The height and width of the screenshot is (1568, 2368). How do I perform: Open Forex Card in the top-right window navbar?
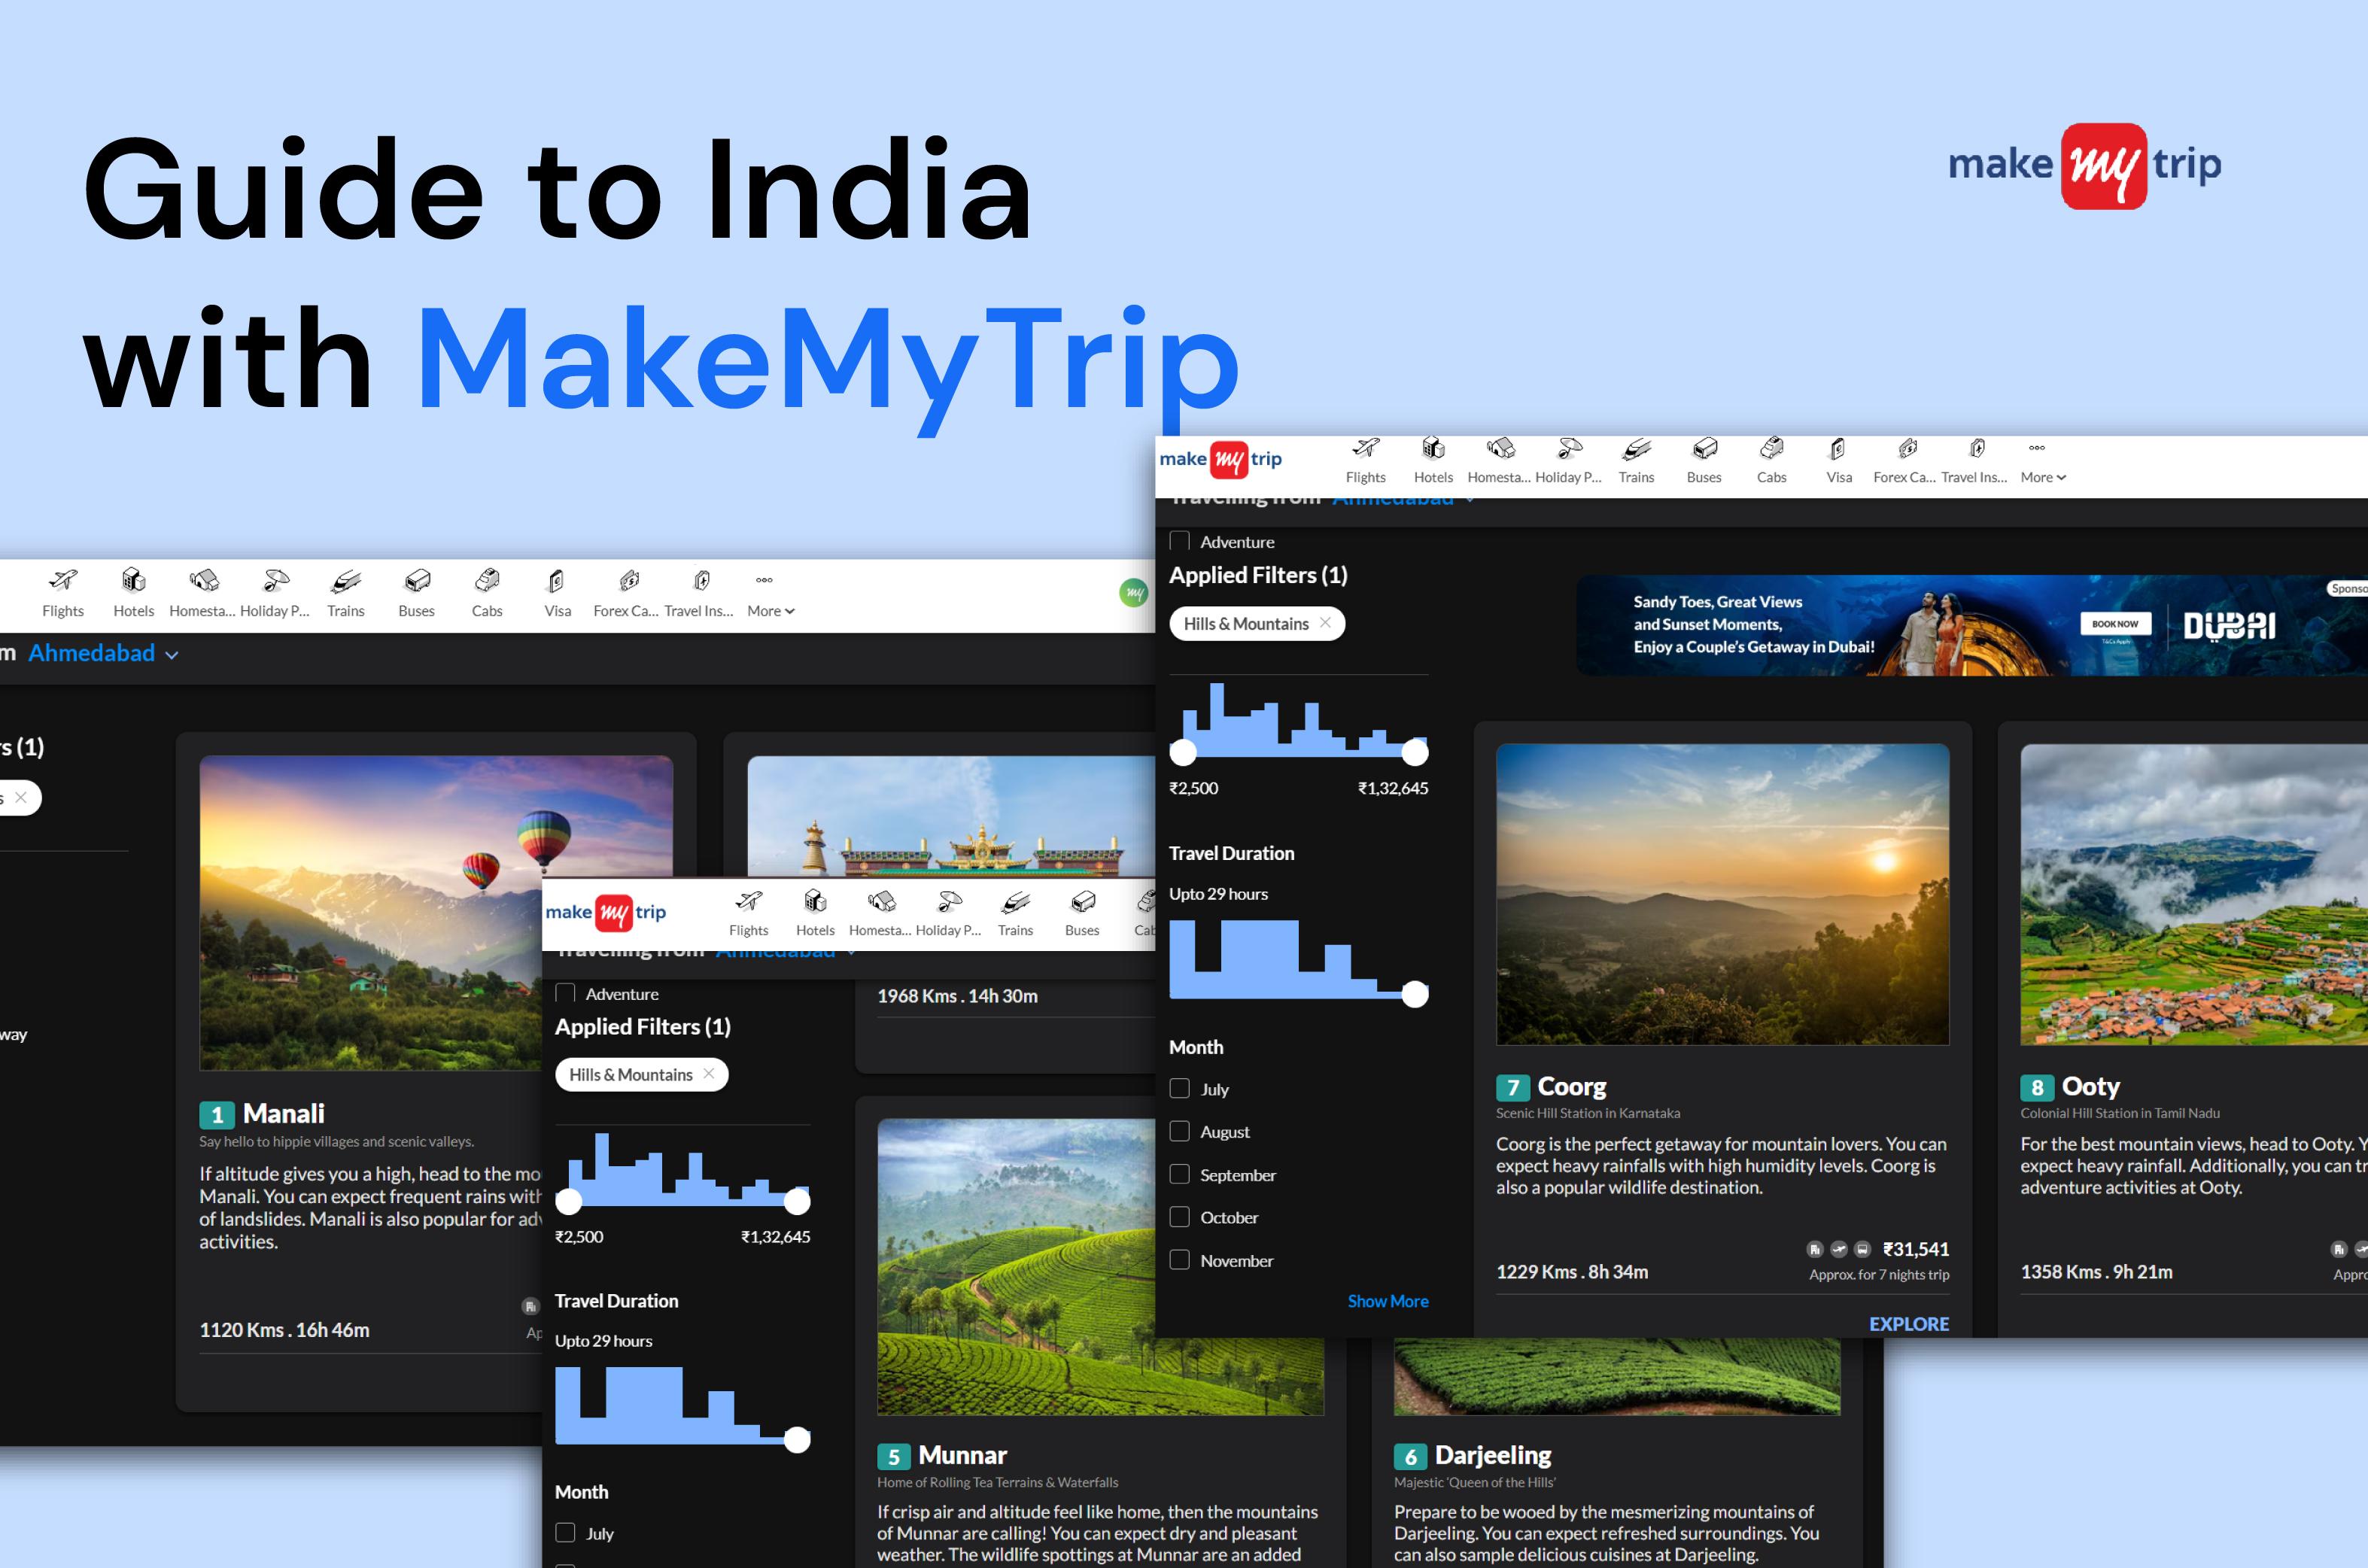tap(1904, 461)
